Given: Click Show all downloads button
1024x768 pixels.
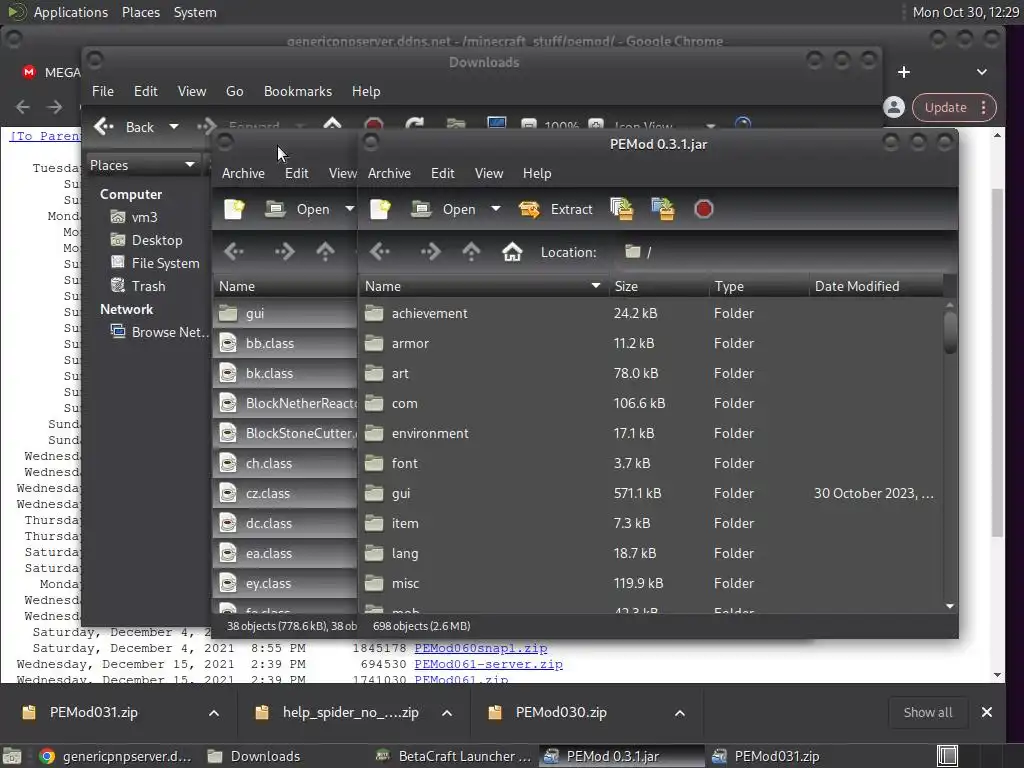Looking at the screenshot, I should pyautogui.click(x=927, y=712).
